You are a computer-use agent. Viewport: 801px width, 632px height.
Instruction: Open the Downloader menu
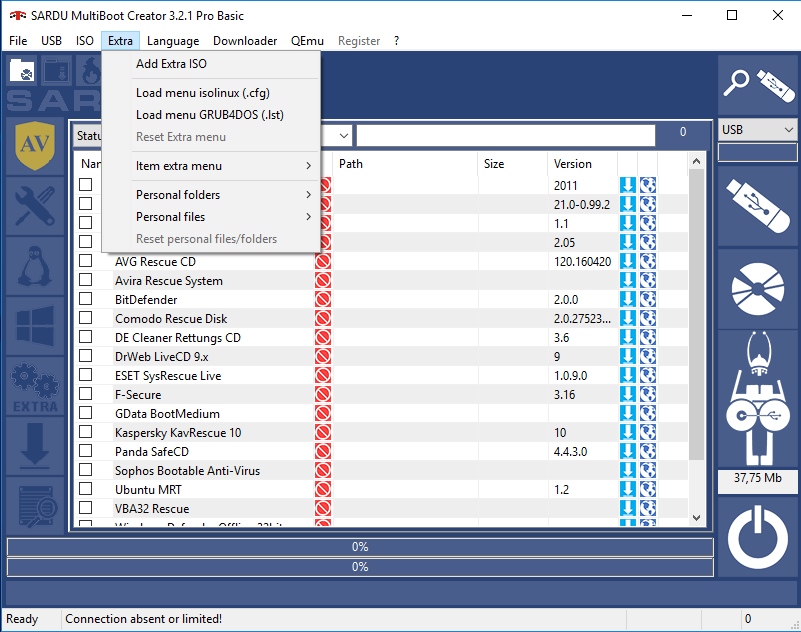[x=245, y=41]
